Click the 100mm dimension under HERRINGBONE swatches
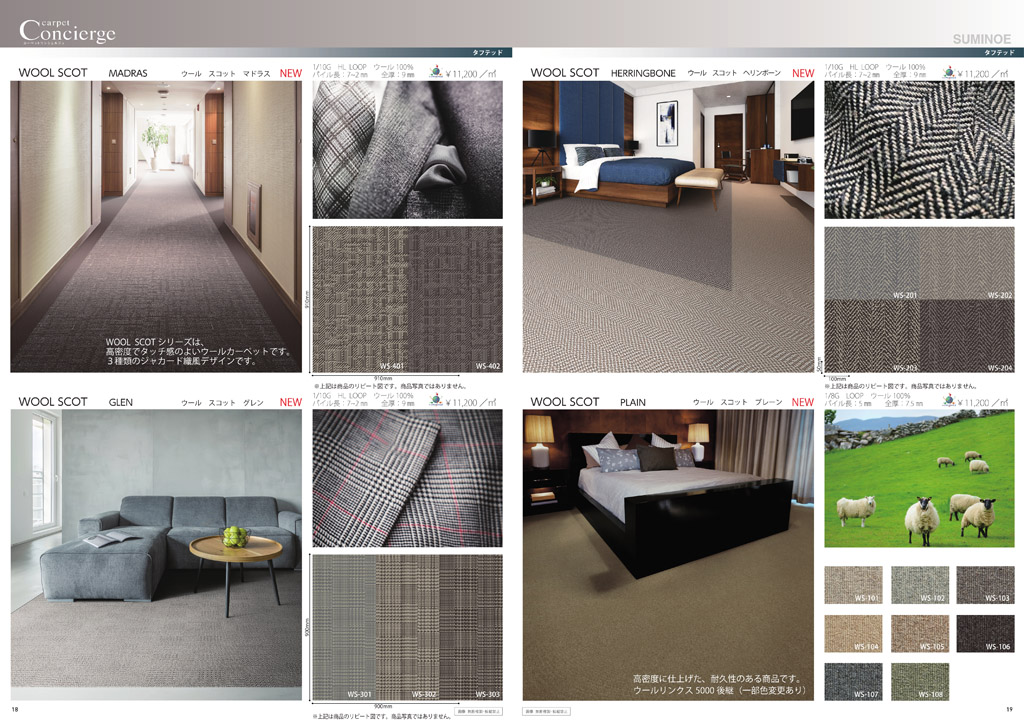The width and height of the screenshot is (1024, 724). (x=838, y=379)
